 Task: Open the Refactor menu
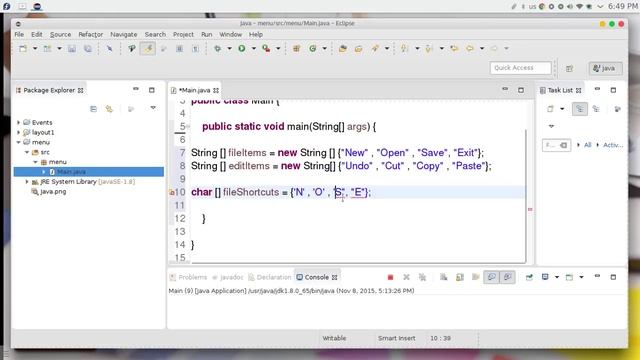point(91,34)
